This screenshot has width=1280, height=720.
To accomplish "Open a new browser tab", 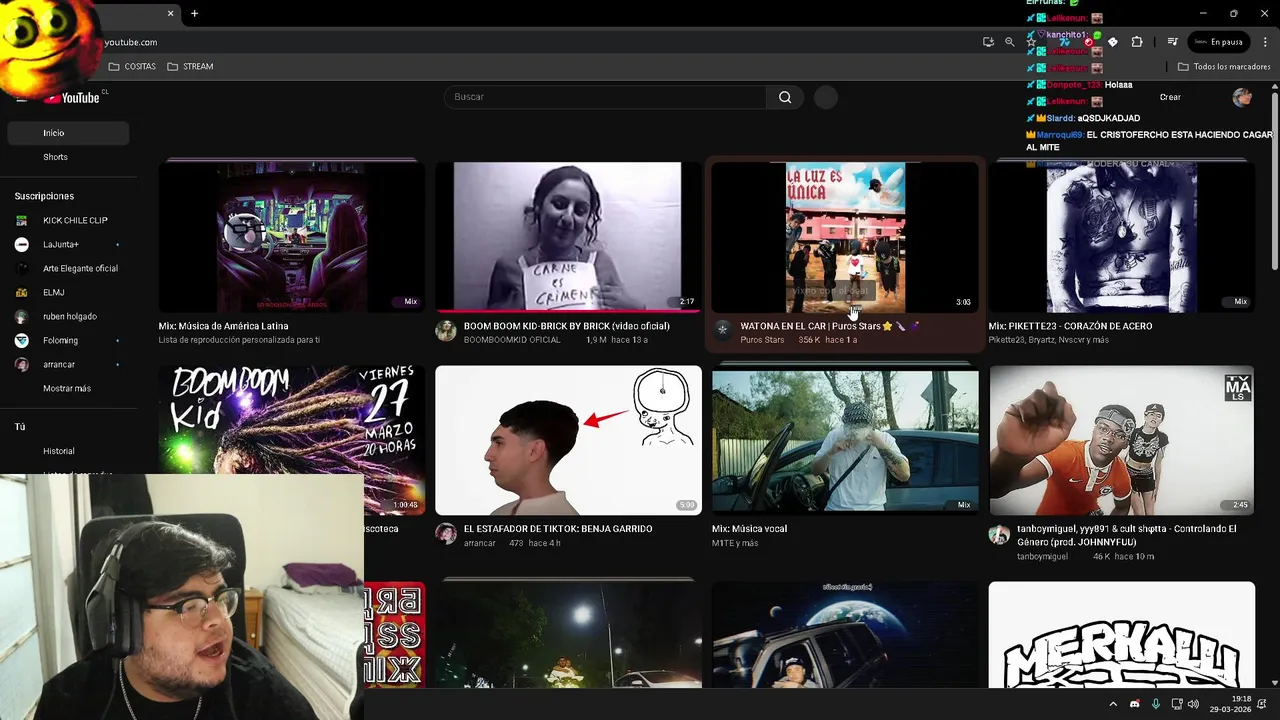I will [194, 13].
